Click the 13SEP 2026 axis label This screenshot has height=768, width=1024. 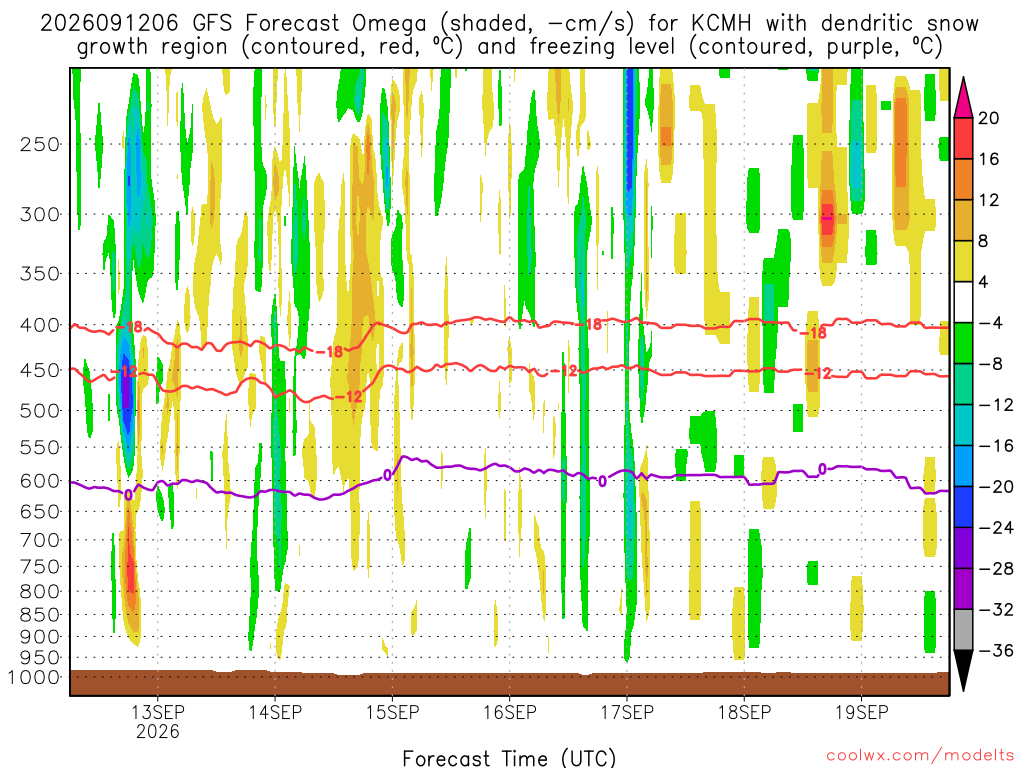[157, 721]
